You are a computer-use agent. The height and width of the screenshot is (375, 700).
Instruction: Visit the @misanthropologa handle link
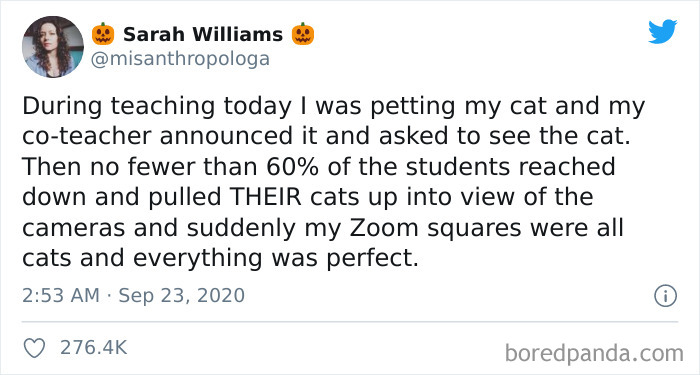(180, 58)
